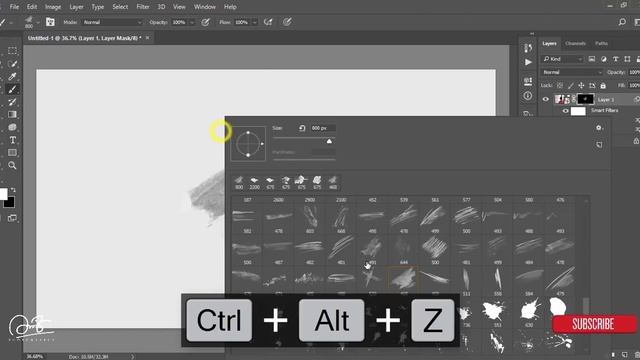Select the Brush tool in toolbar

point(12,89)
